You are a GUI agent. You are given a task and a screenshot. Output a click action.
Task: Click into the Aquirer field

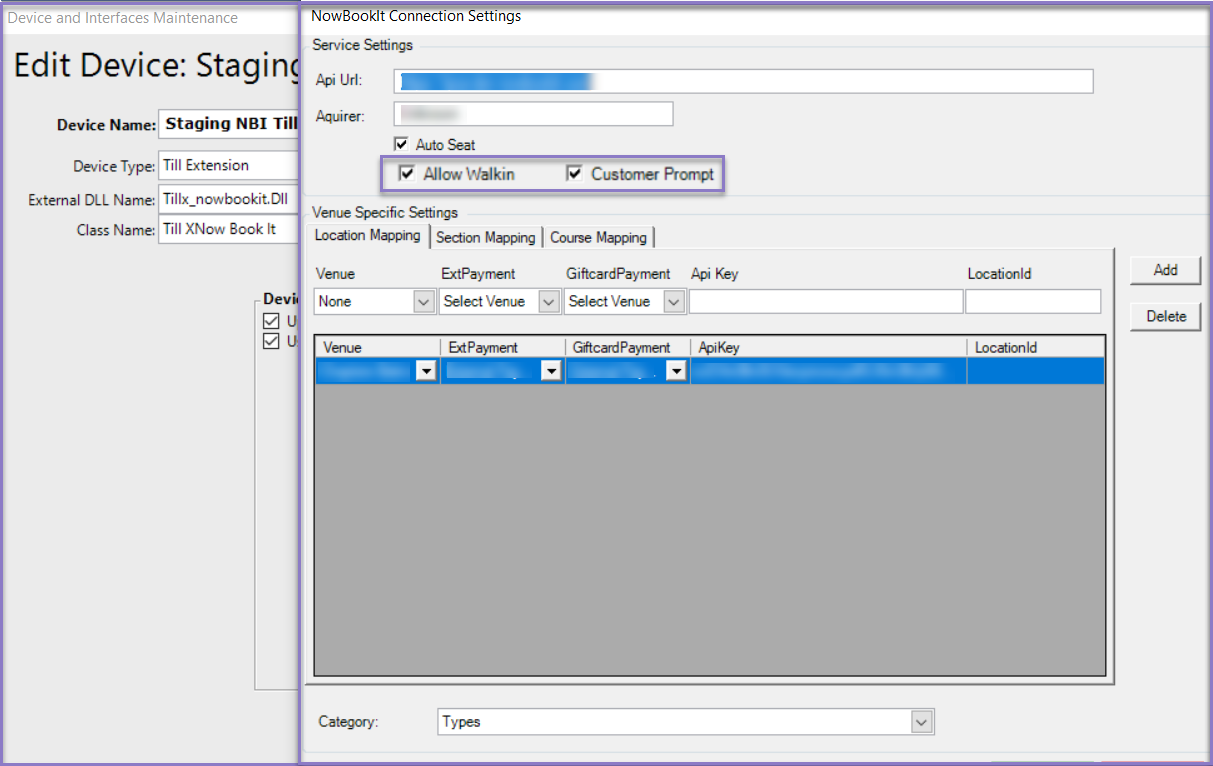pos(533,114)
